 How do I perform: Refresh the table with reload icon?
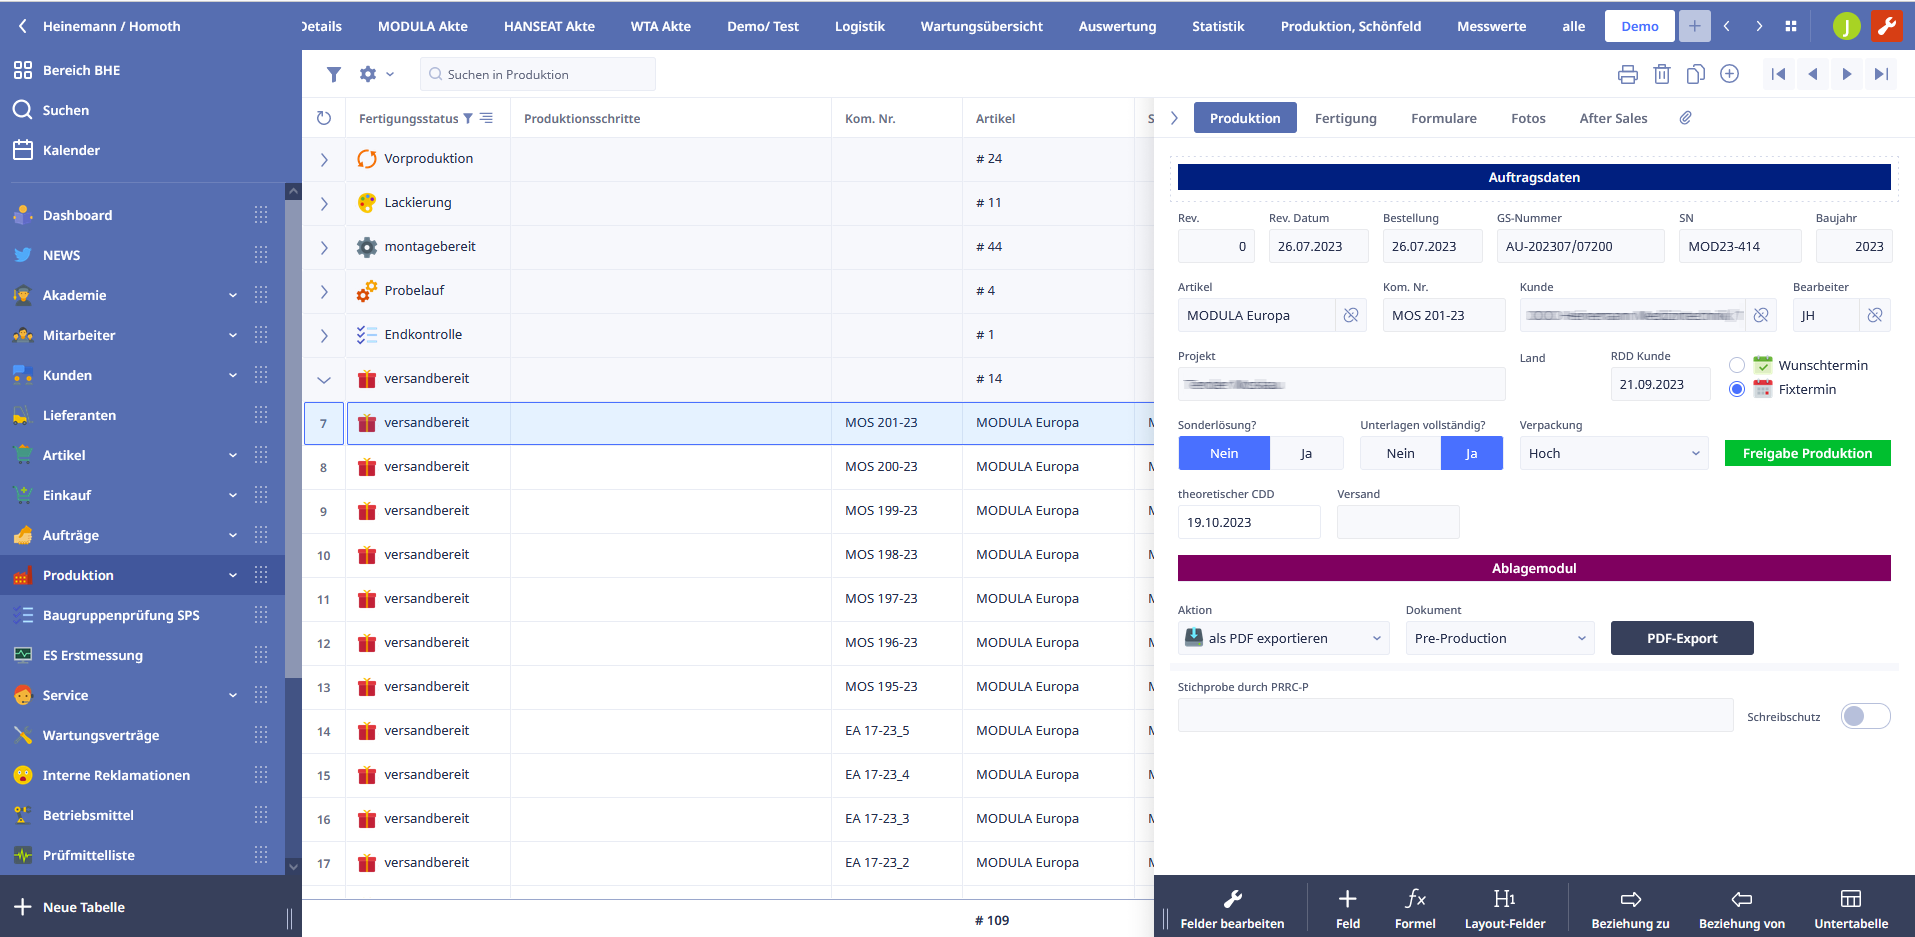(324, 118)
